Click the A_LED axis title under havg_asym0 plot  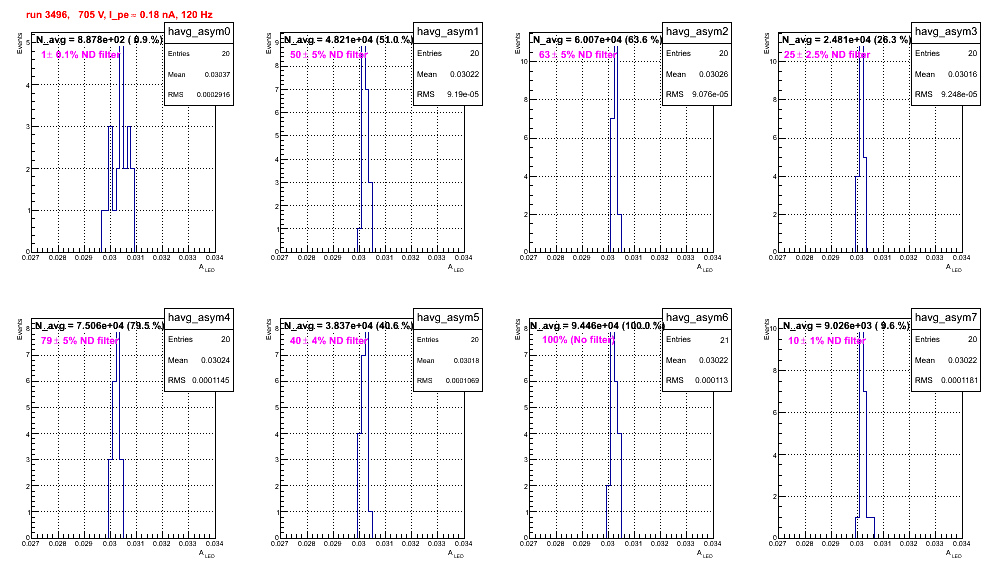207,268
